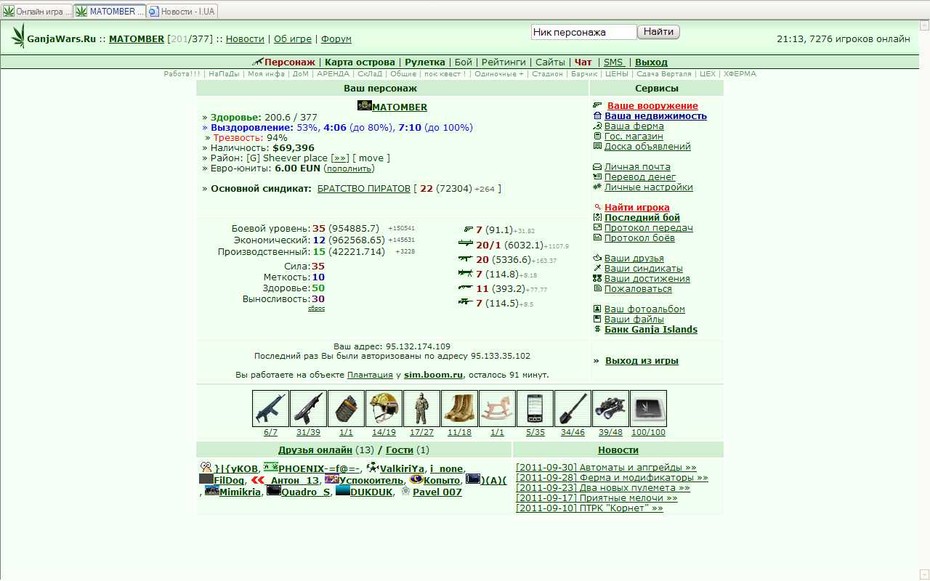This screenshot has width=930, height=581.
Task: Click online count 7276 игроков онлайн
Action: (x=859, y=39)
